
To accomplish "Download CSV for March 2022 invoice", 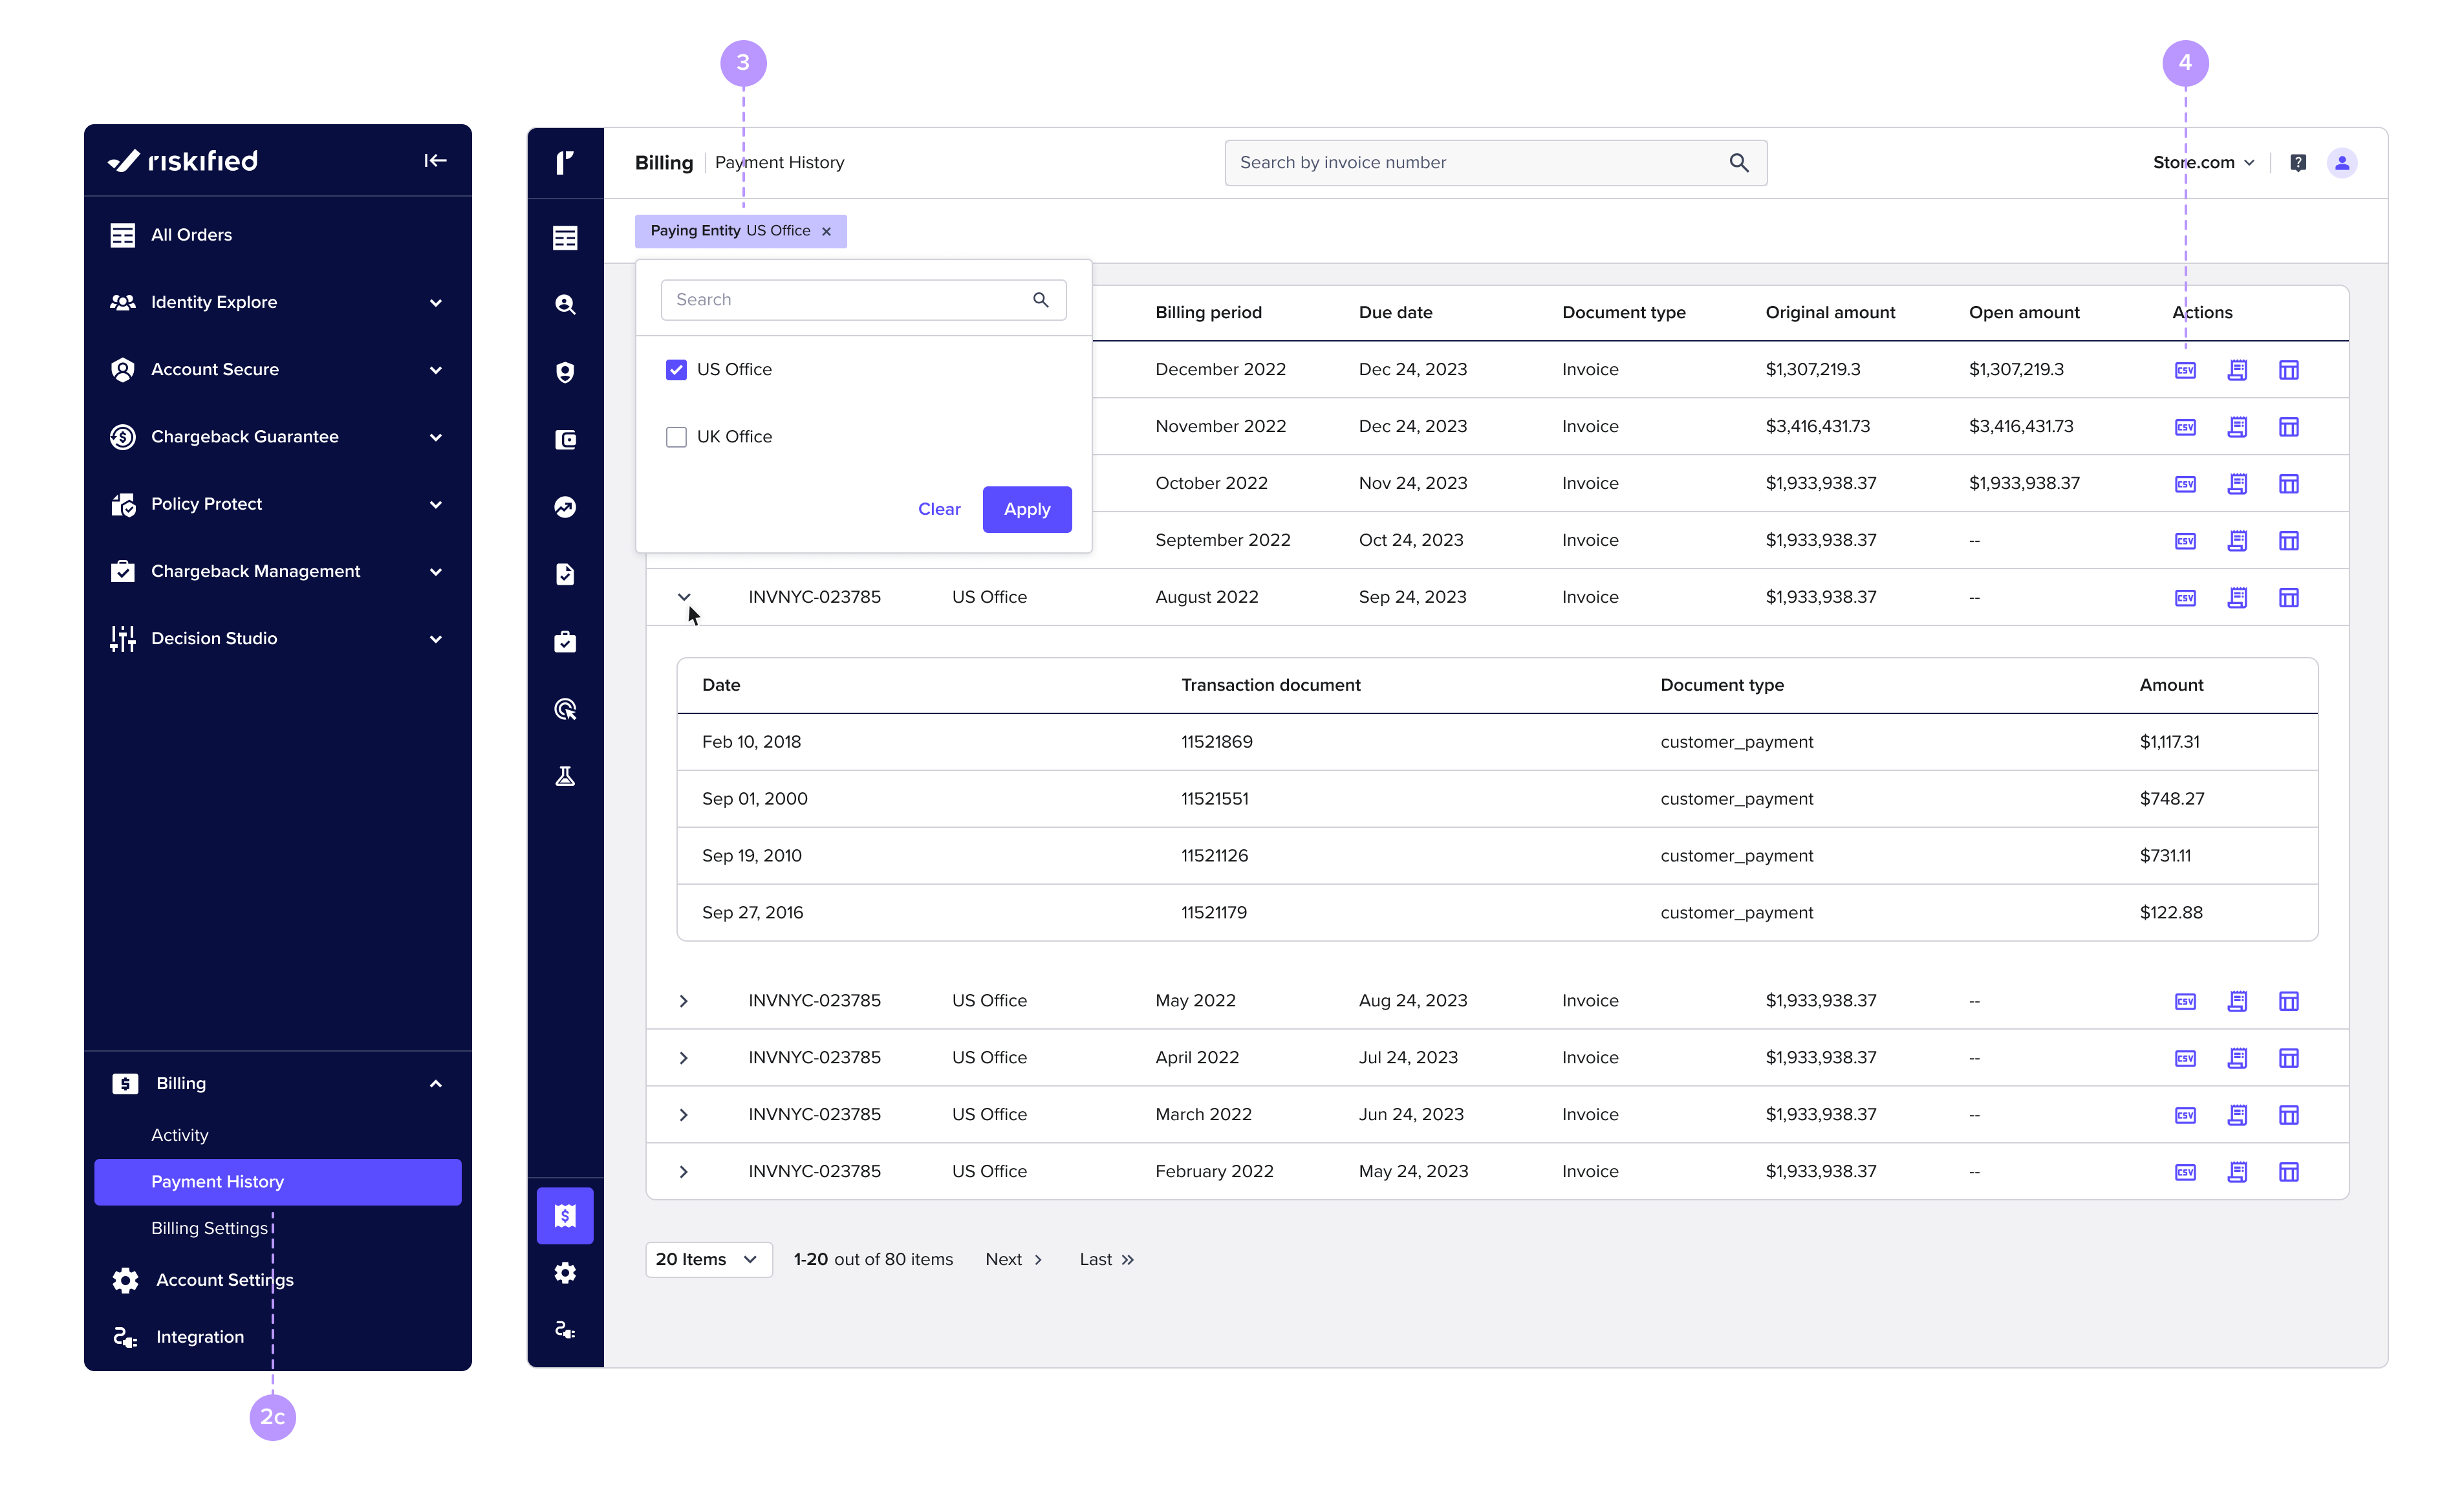I will point(2185,1115).
